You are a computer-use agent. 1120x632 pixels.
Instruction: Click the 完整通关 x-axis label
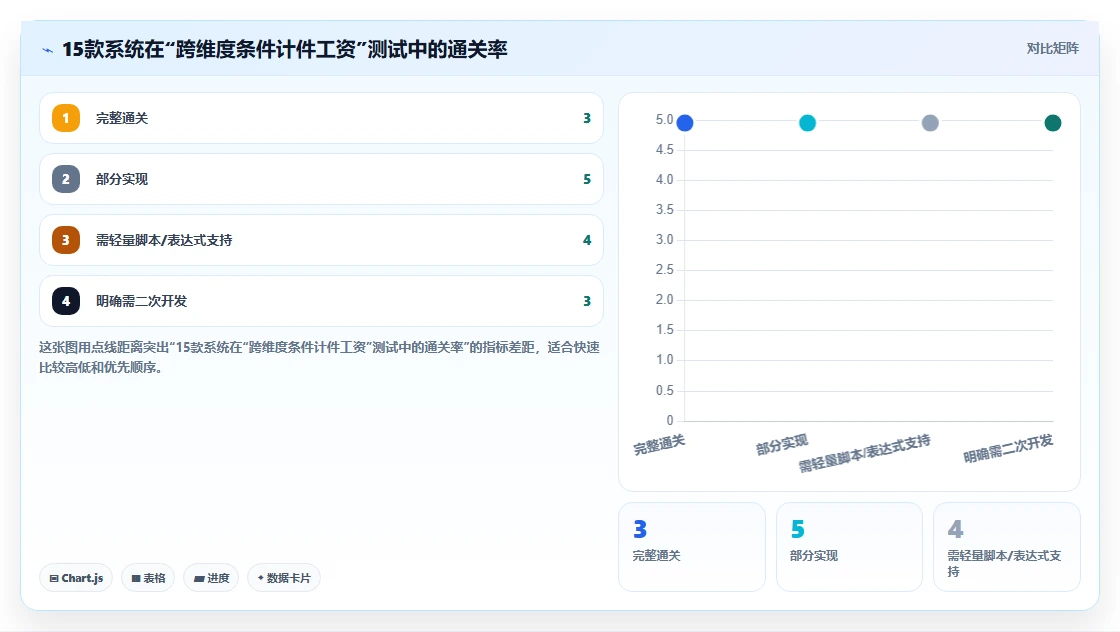coord(659,445)
